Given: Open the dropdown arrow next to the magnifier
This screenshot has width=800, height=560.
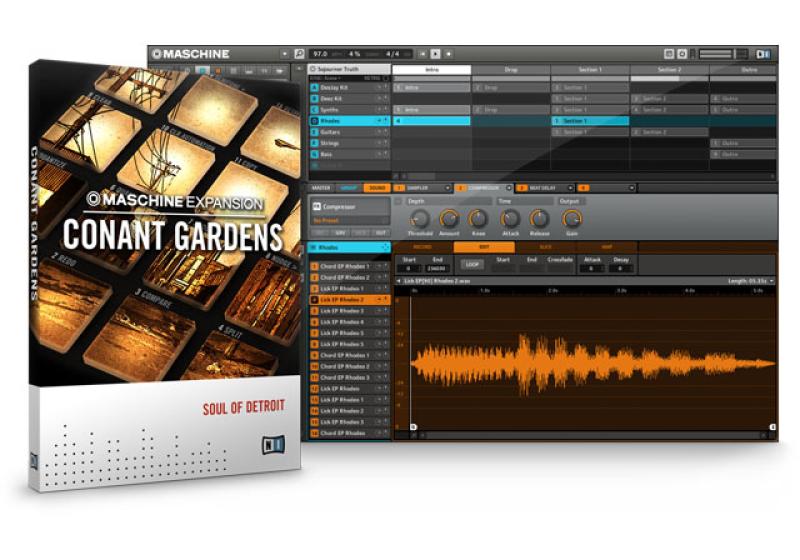Looking at the screenshot, I should point(285,54).
